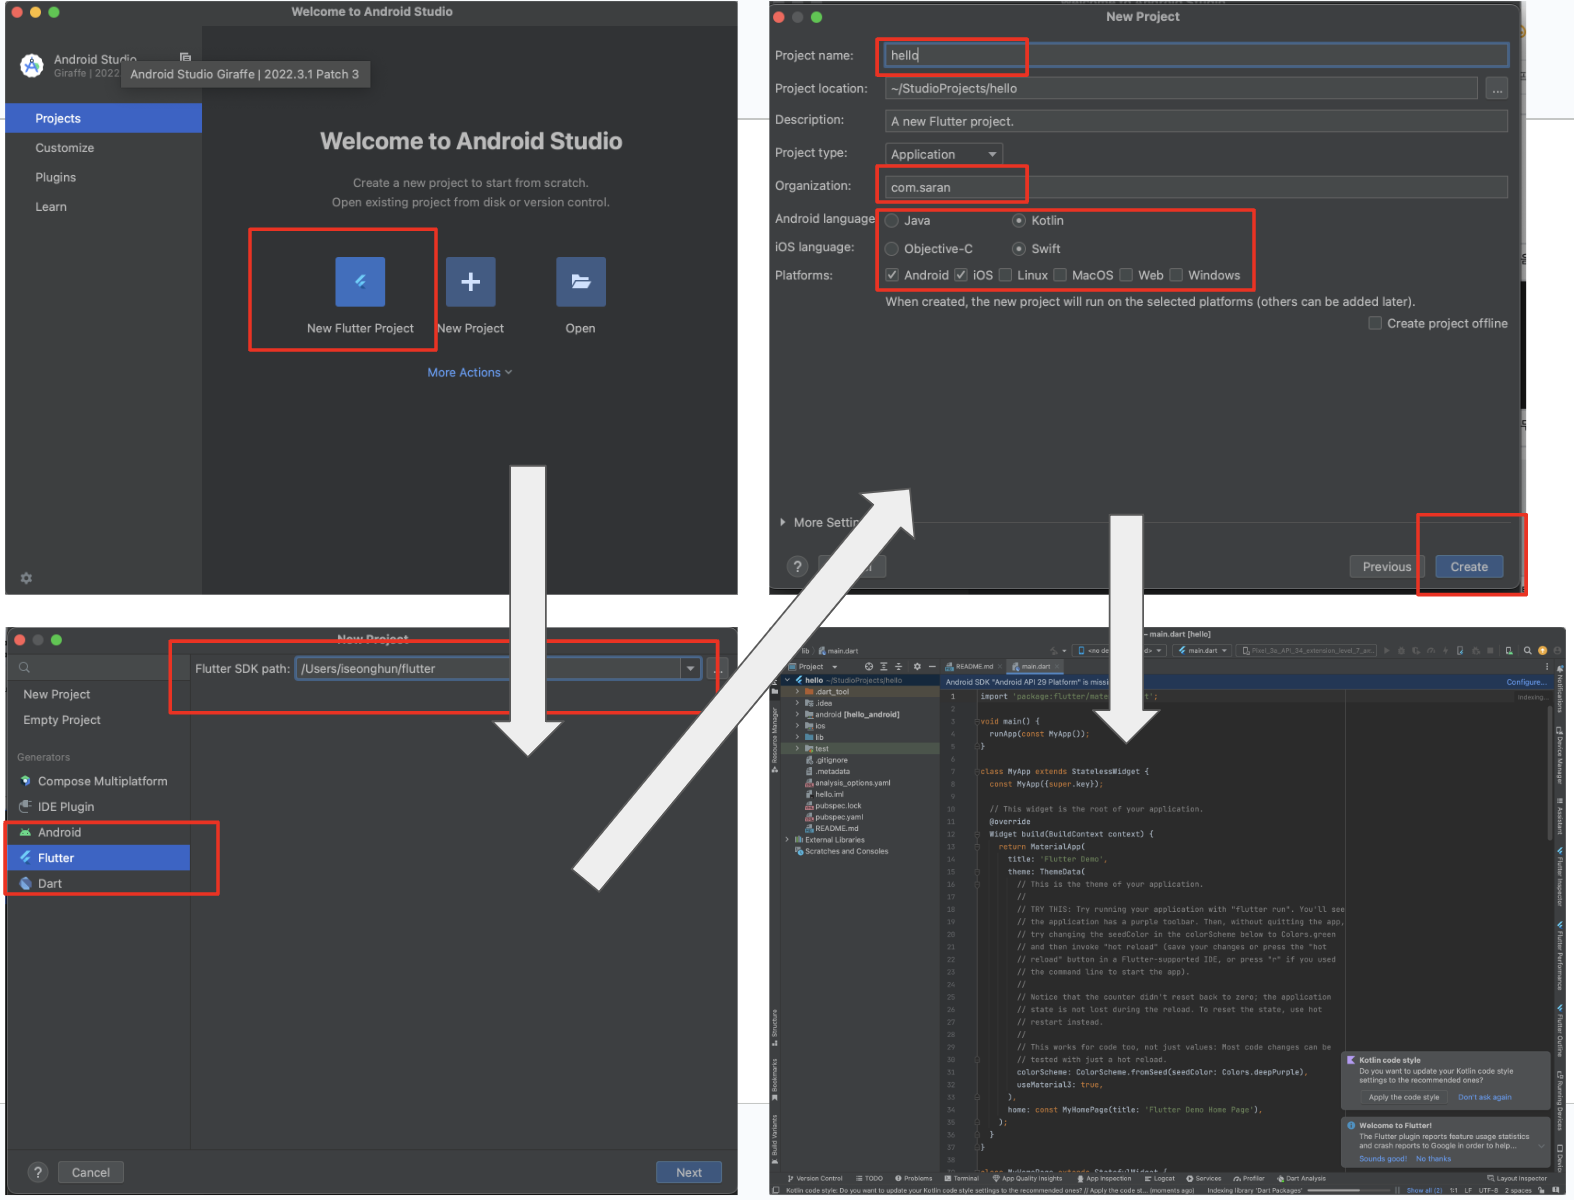Open main.dart run configuration dropdown

(1203, 651)
